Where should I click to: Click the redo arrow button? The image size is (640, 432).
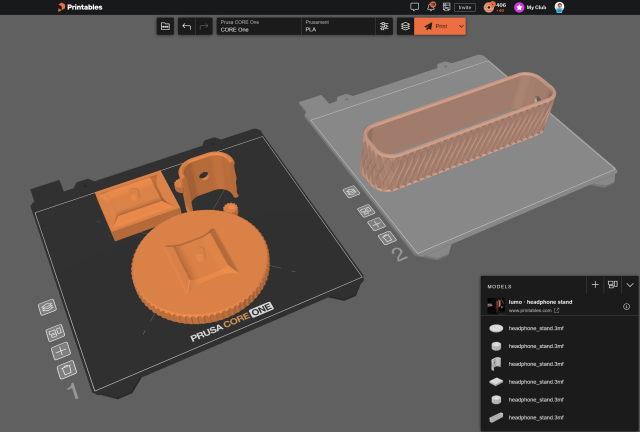204,26
